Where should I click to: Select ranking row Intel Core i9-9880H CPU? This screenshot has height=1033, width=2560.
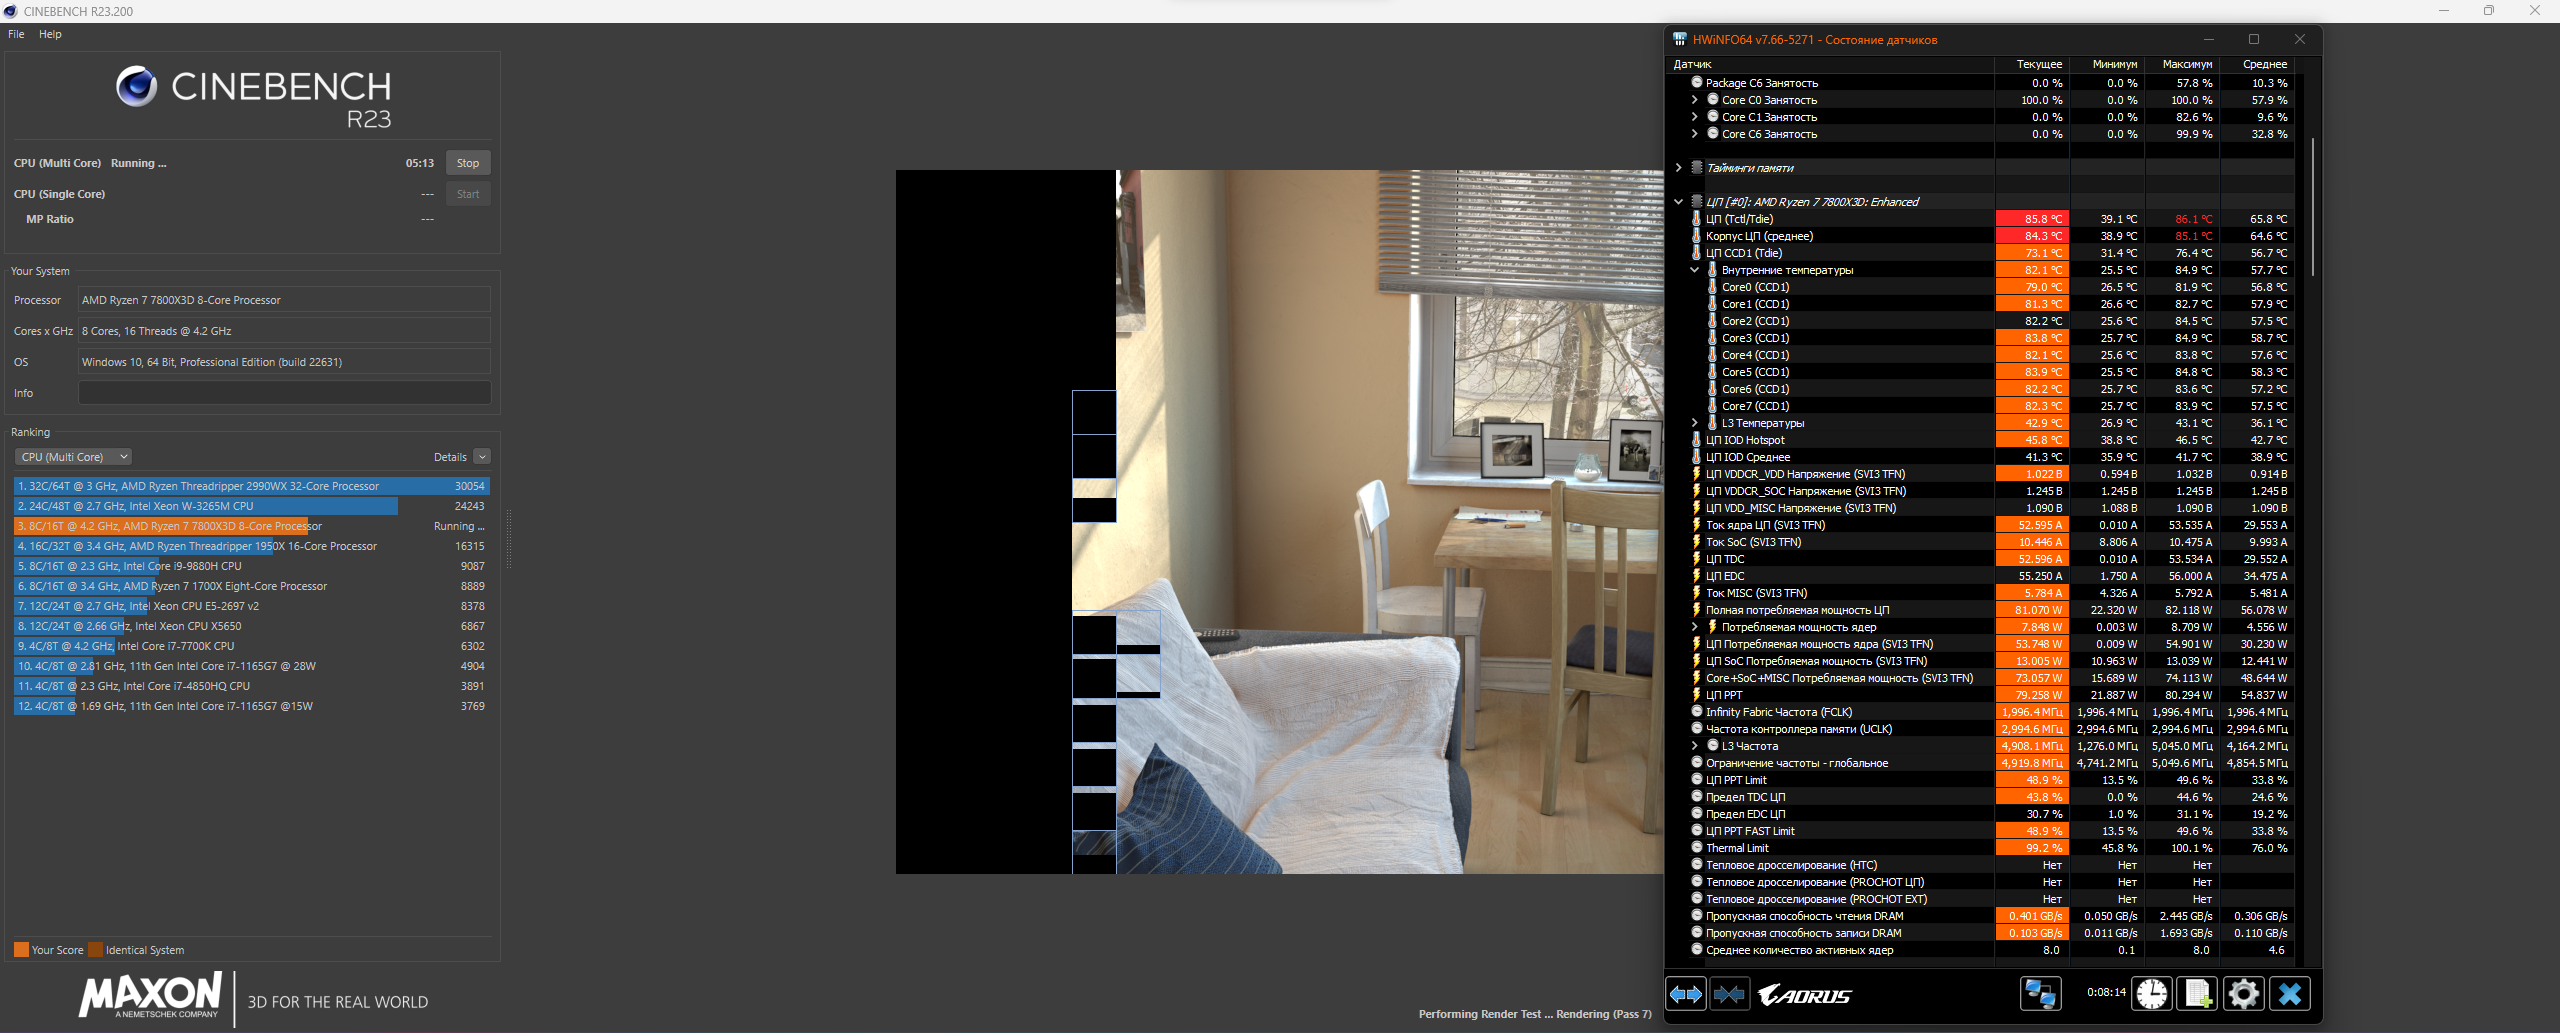pos(251,566)
